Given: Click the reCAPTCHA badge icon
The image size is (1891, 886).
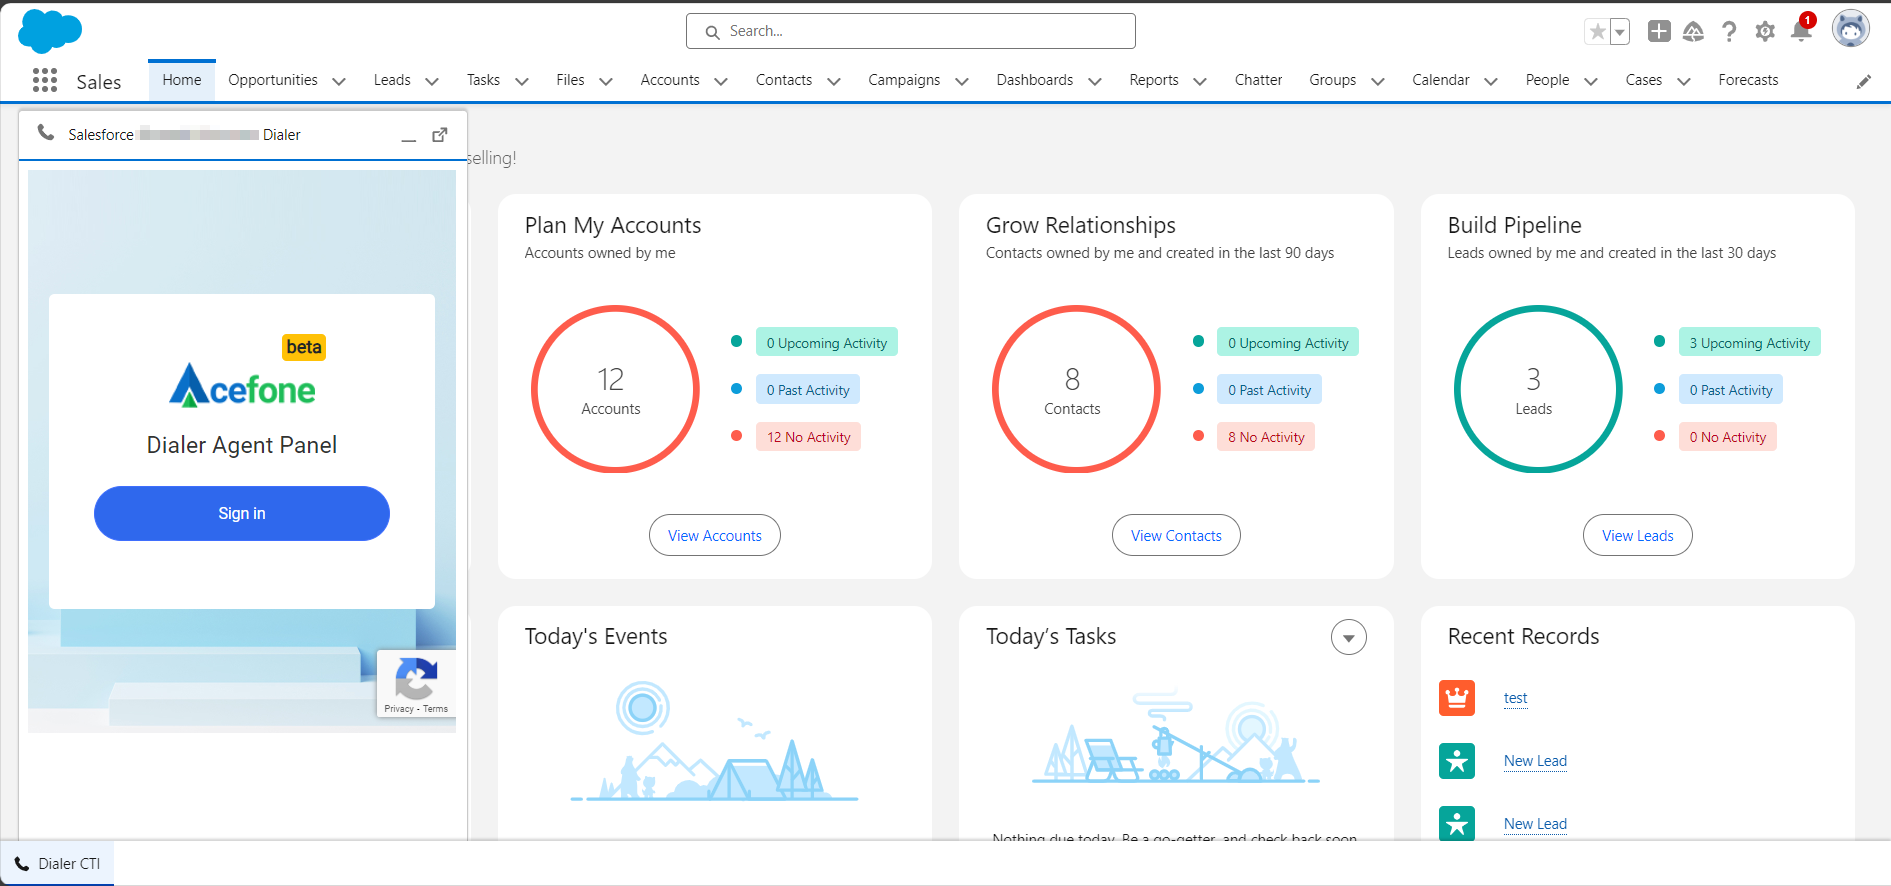Looking at the screenshot, I should [416, 679].
